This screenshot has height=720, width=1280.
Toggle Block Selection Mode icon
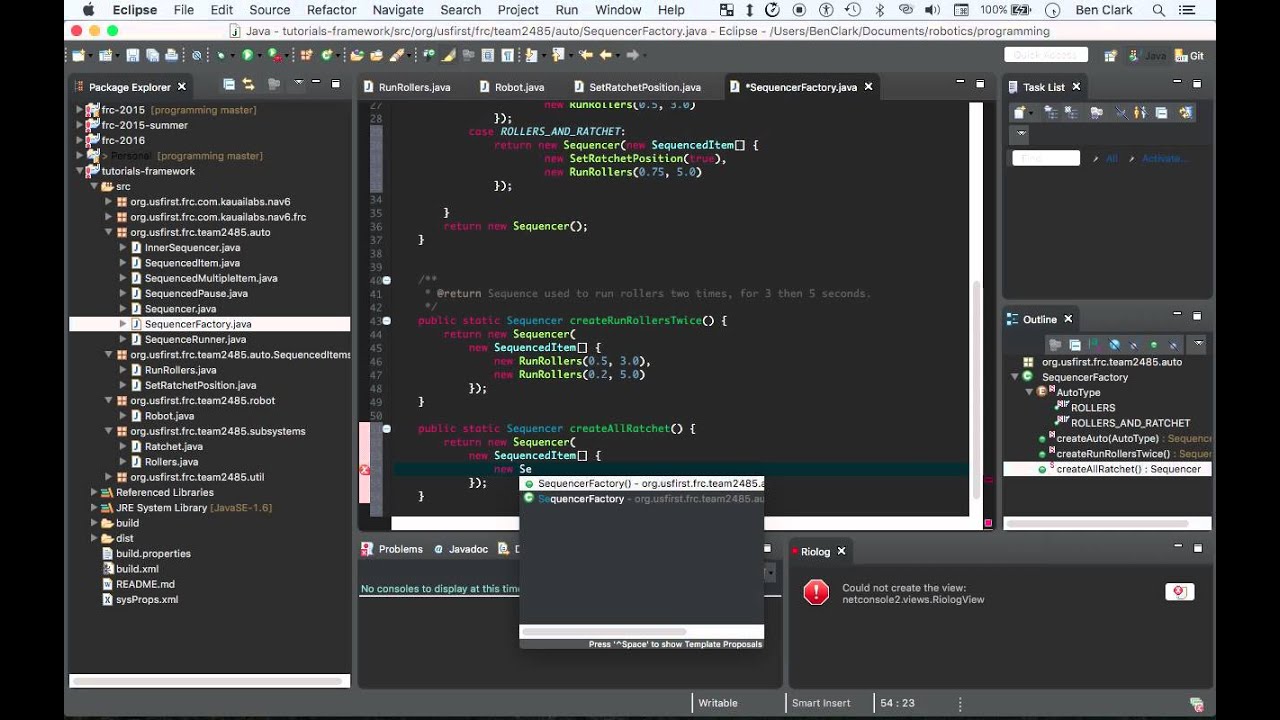[x=487, y=55]
